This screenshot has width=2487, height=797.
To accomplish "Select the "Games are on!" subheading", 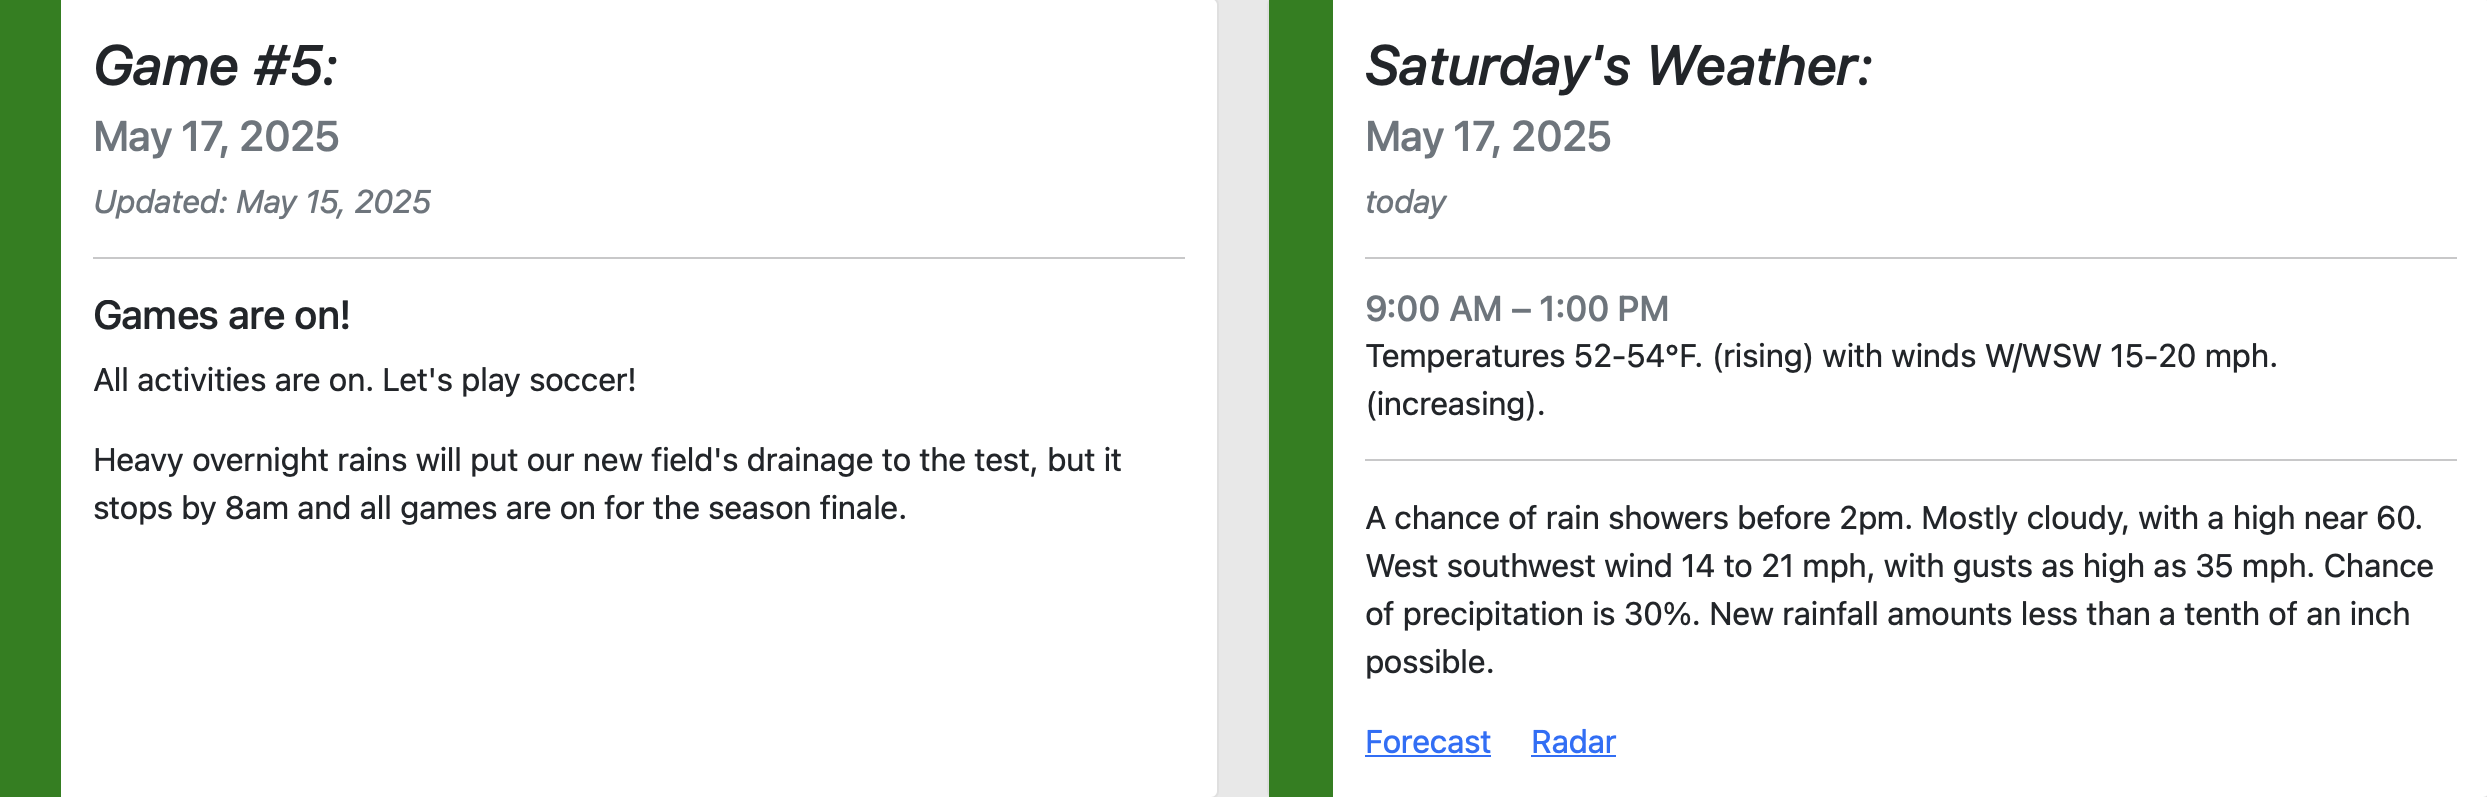I will [222, 316].
